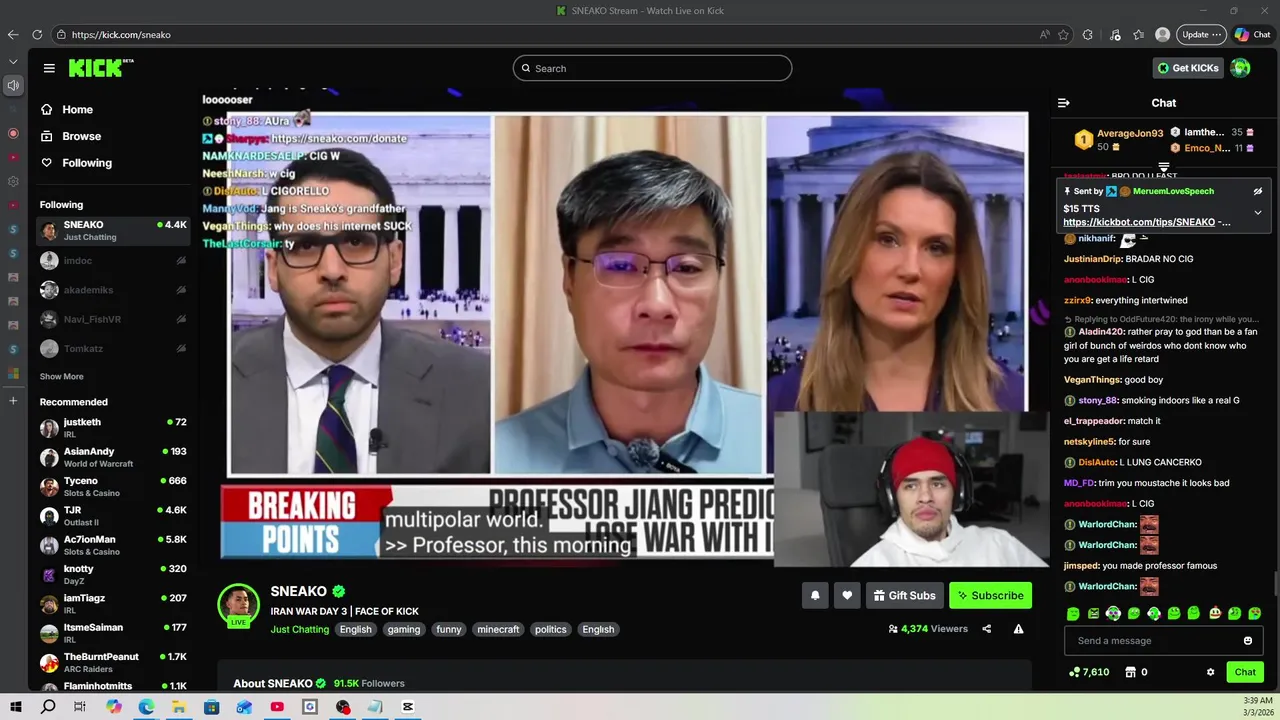The height and width of the screenshot is (720, 1280).
Task: Follow SNEAKO with the heart button
Action: coord(847,595)
